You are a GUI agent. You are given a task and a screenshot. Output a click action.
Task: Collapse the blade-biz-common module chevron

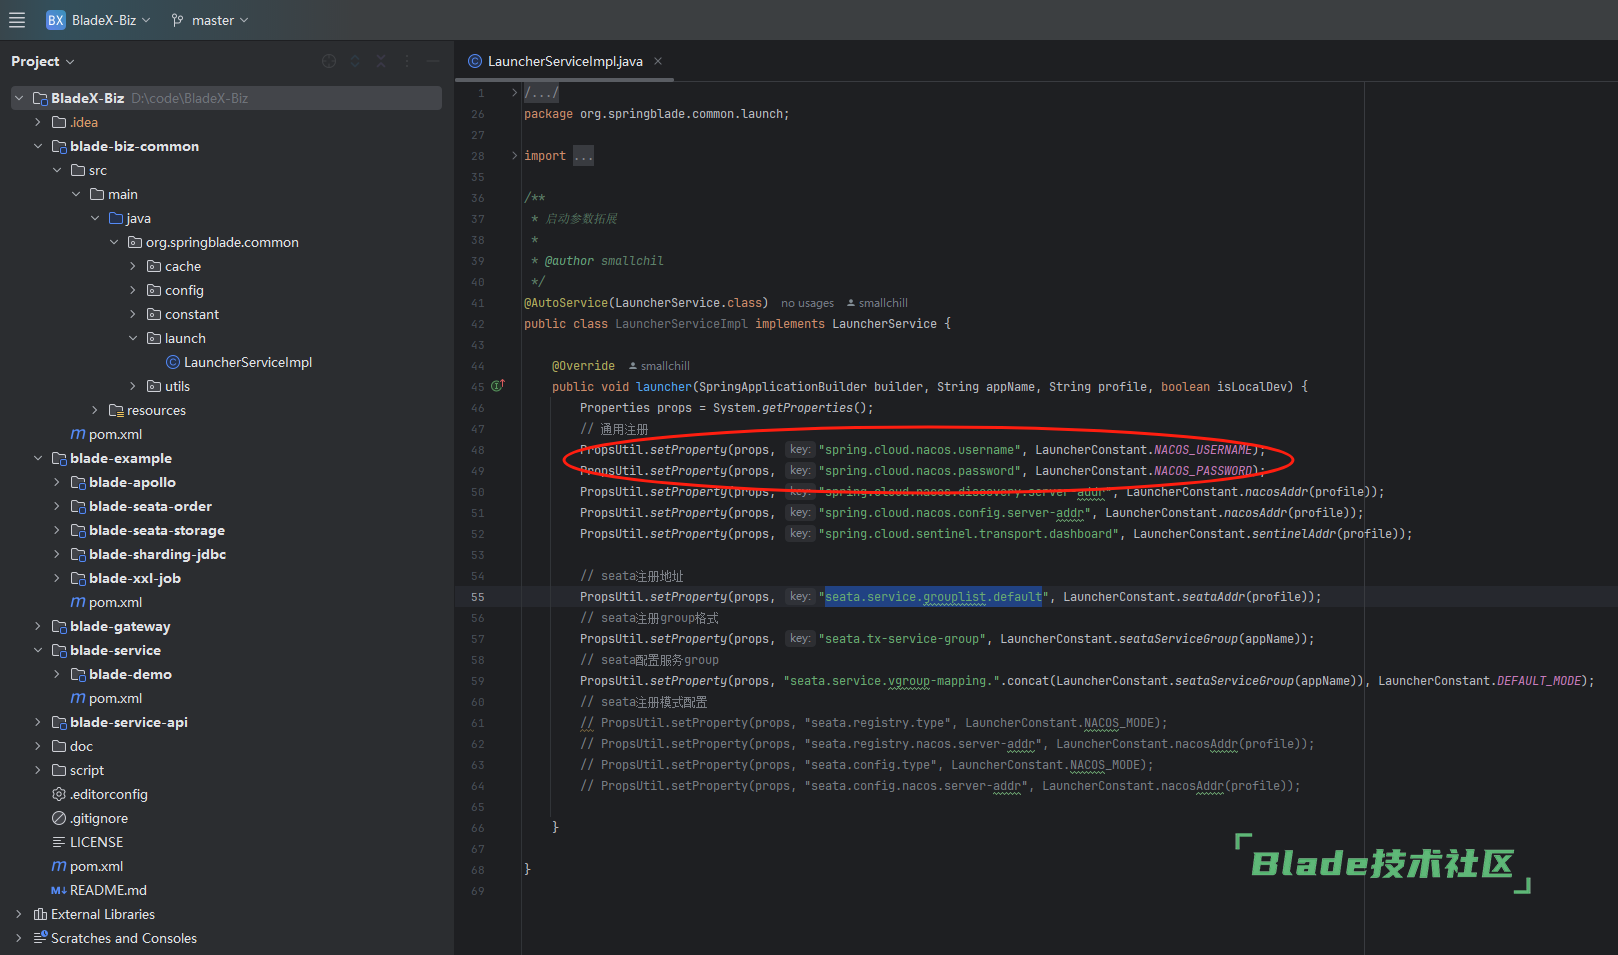click(38, 146)
